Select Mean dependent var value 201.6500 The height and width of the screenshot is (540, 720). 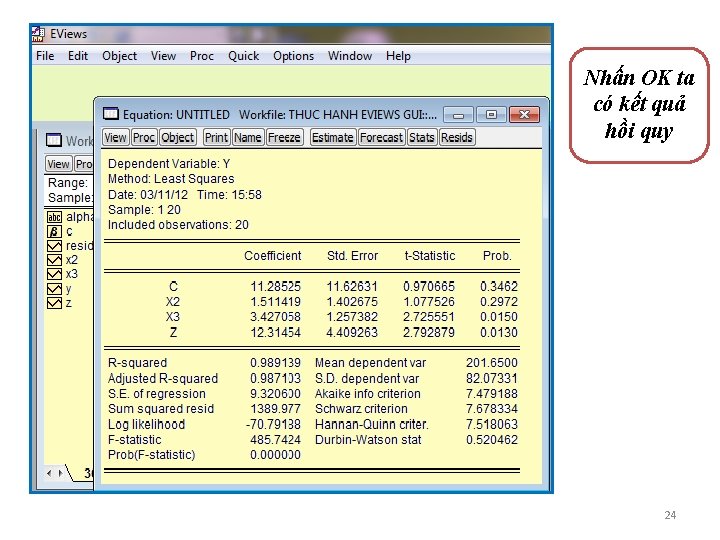[x=492, y=363]
